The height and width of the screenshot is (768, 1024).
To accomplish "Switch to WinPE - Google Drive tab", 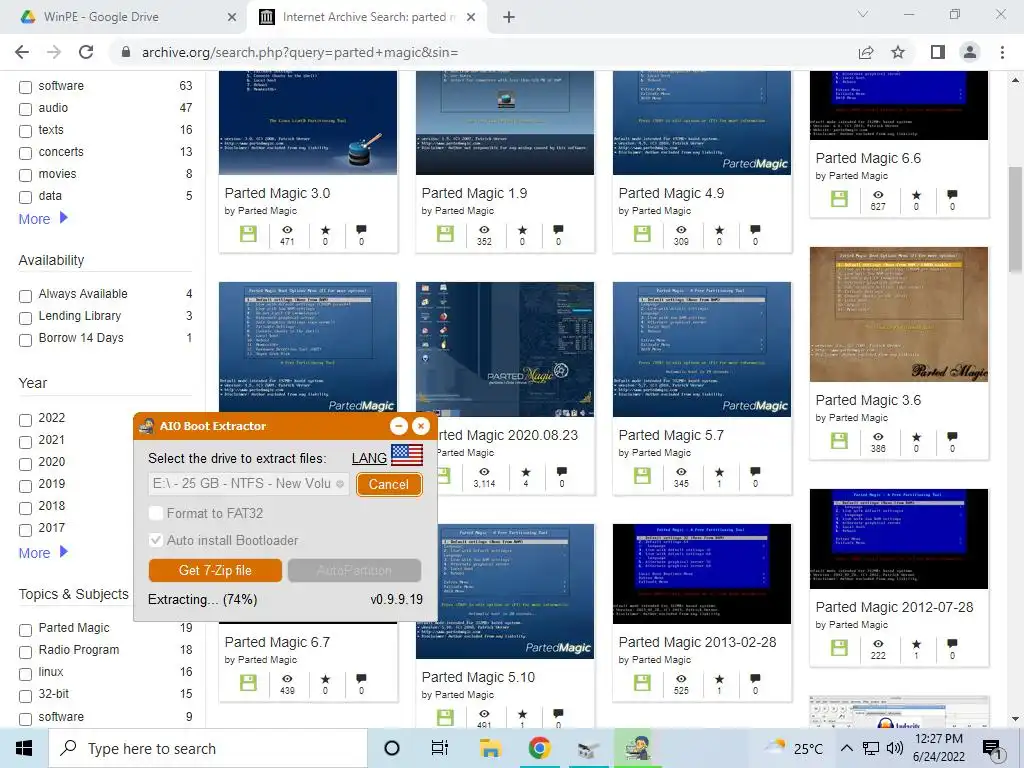I will [123, 17].
